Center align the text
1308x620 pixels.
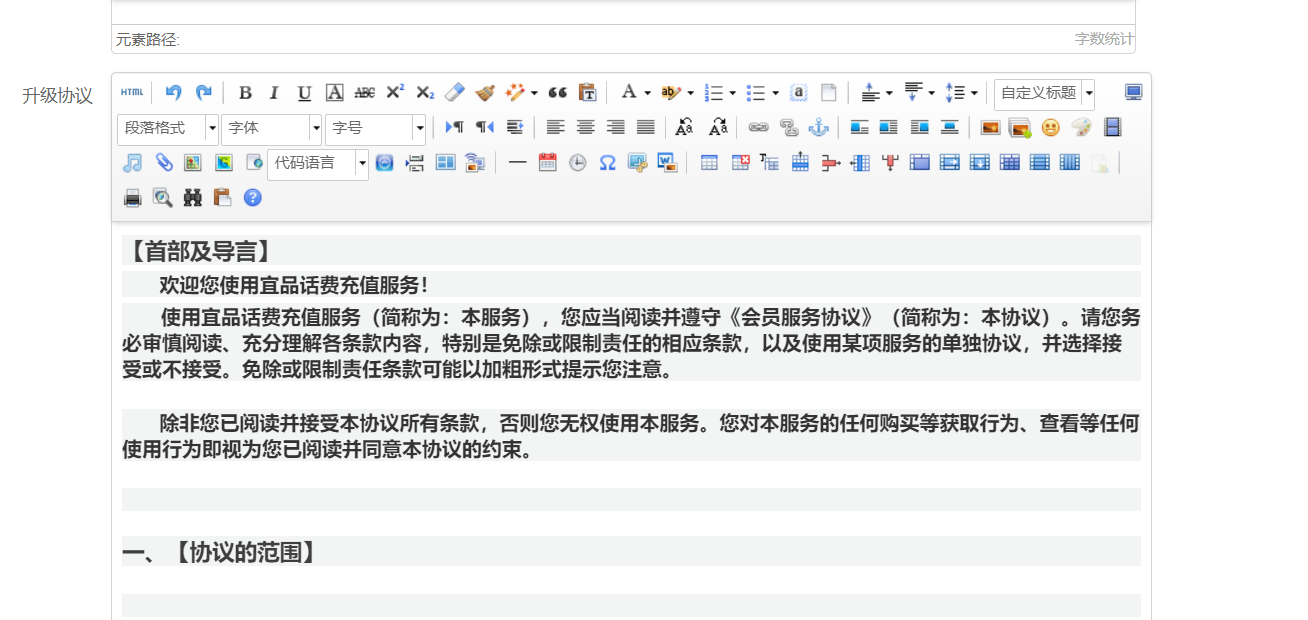tap(585, 128)
